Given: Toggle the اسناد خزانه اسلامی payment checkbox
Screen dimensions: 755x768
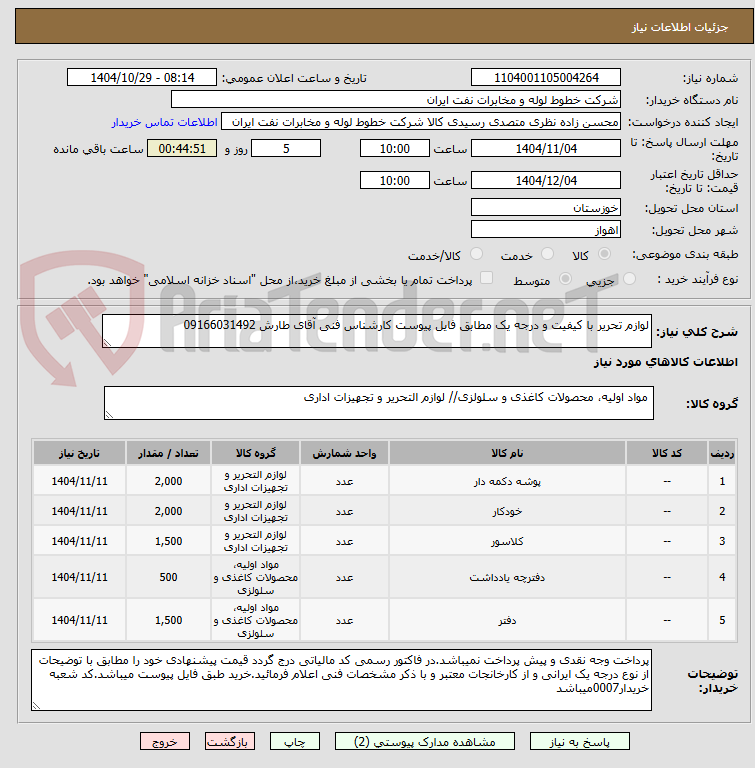Looking at the screenshot, I should tap(487, 278).
